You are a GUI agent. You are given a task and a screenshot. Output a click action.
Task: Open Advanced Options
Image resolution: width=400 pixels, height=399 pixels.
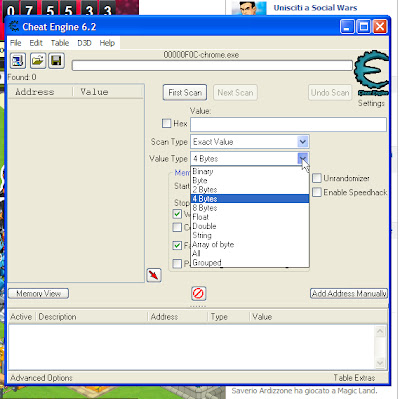[x=41, y=378]
